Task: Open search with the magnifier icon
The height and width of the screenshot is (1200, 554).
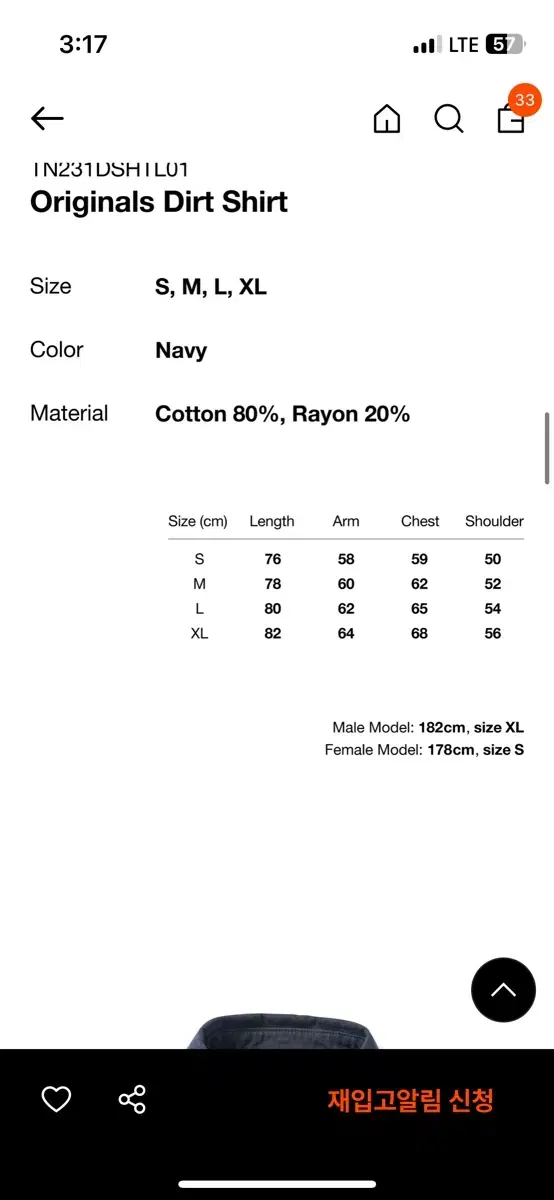Action: click(449, 119)
